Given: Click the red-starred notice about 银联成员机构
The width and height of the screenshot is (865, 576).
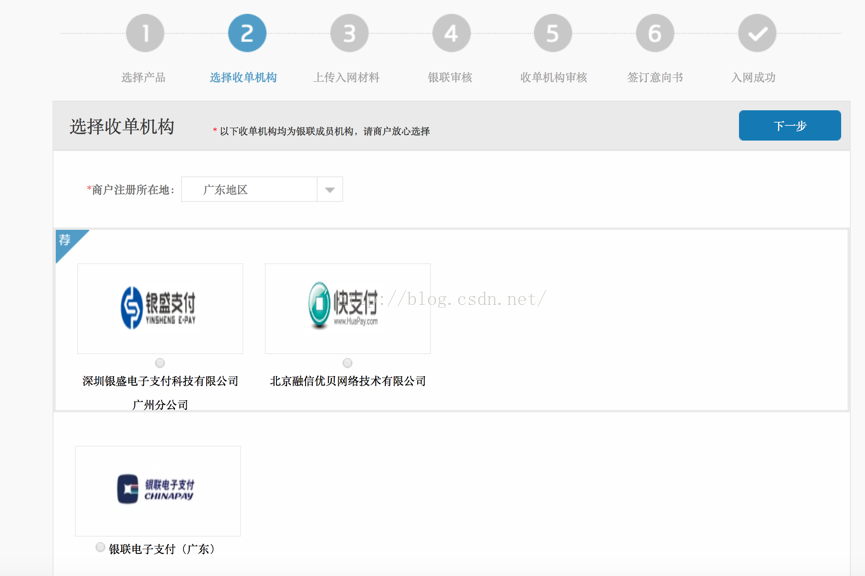Looking at the screenshot, I should (321, 131).
